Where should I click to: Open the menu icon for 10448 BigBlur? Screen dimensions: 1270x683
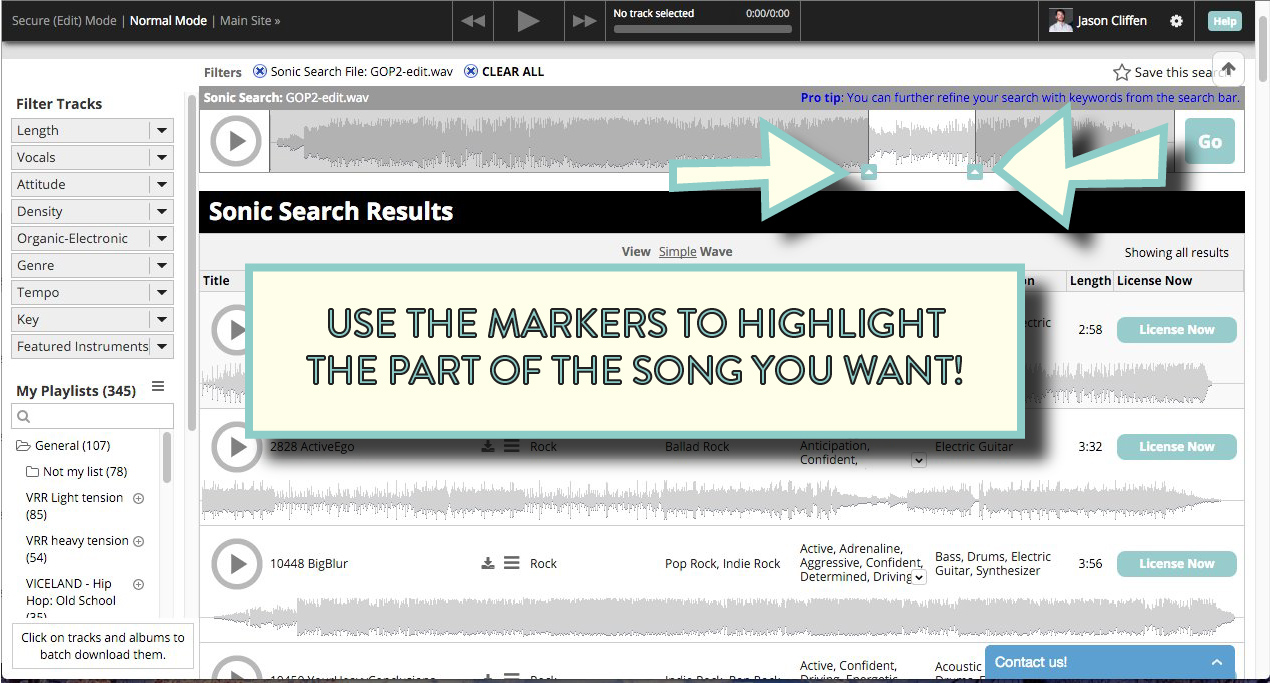tap(511, 564)
